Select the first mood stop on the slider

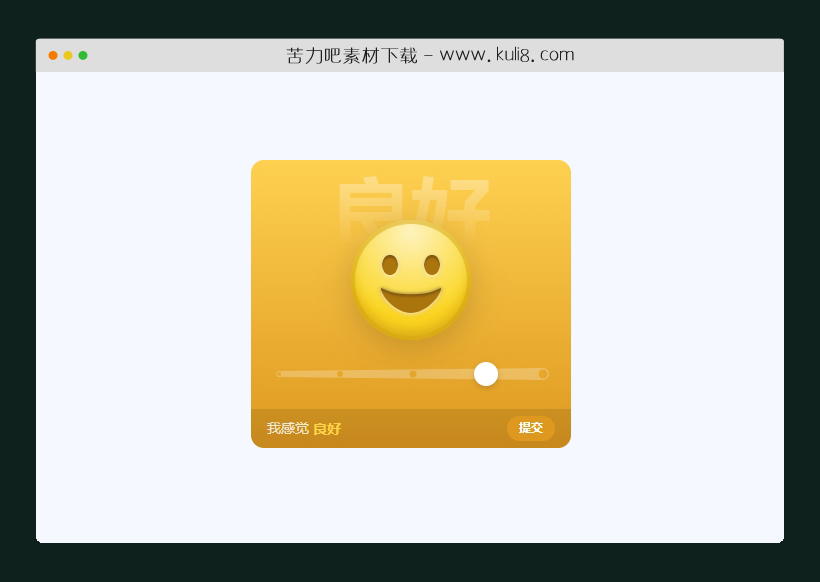[278, 373]
